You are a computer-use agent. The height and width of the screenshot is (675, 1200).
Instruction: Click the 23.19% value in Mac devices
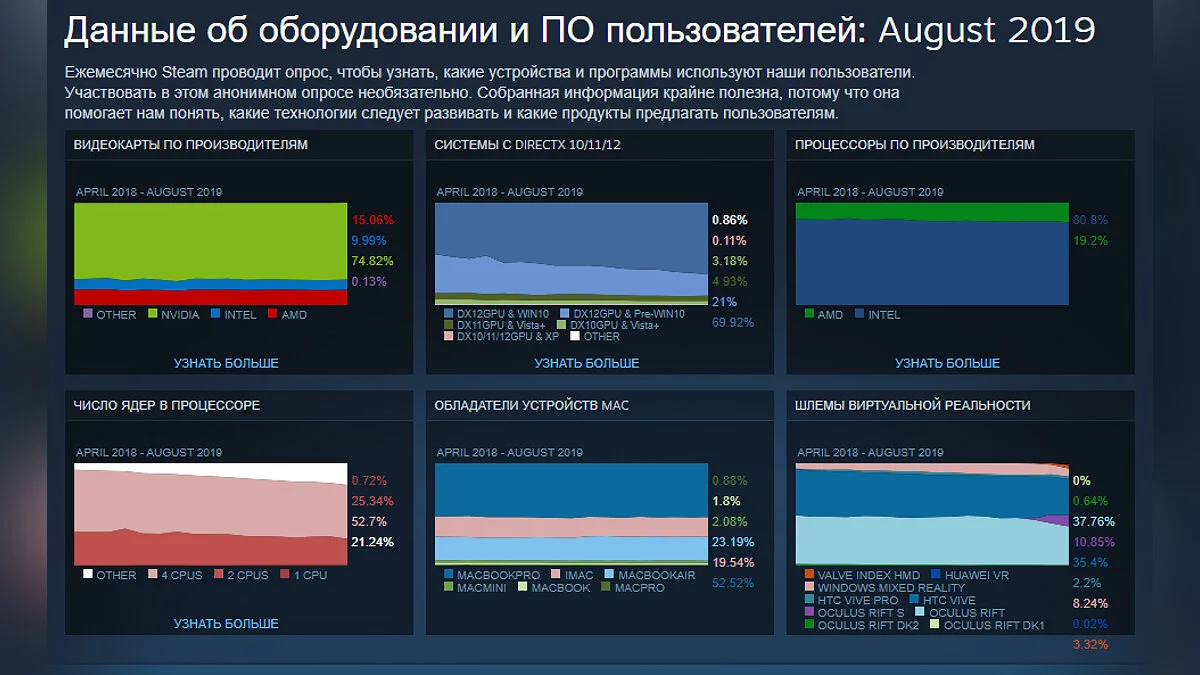(x=733, y=542)
